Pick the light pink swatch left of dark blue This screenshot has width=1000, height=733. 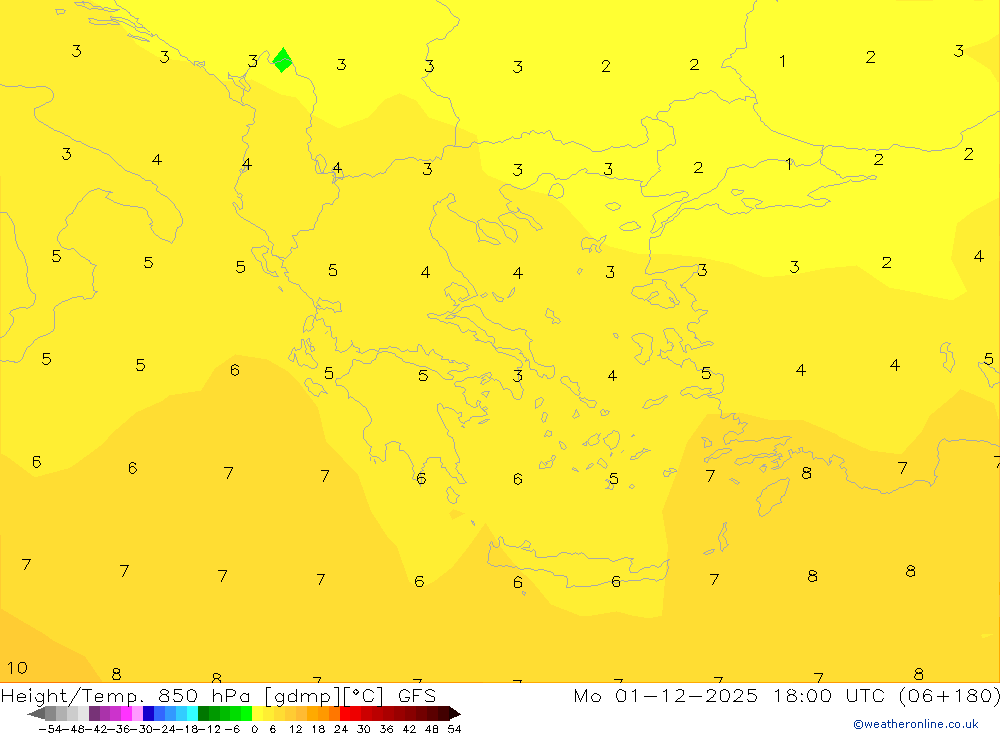click(138, 713)
